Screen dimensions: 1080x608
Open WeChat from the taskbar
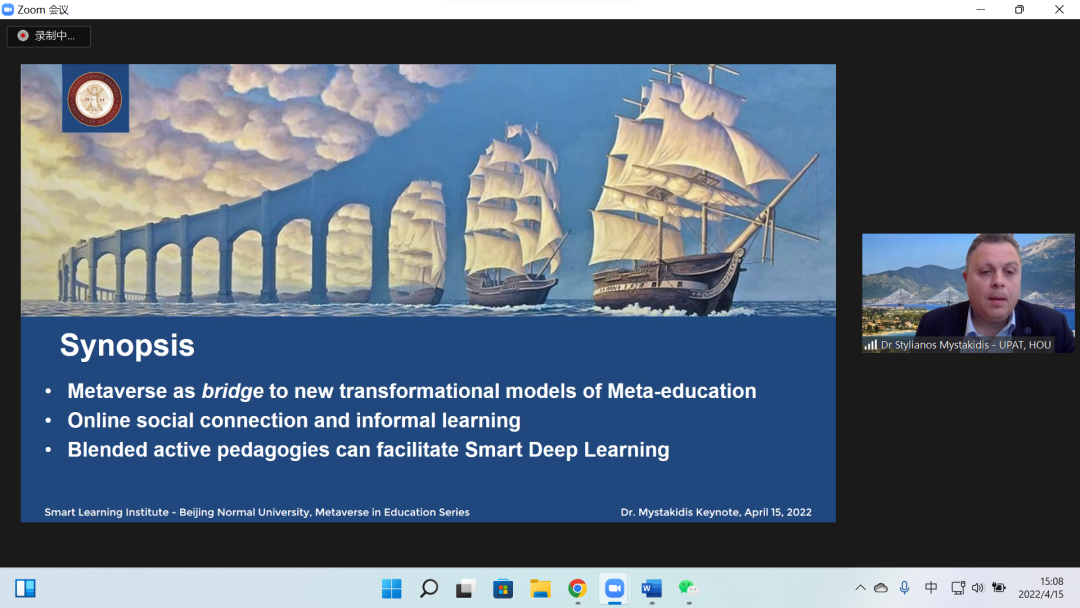pyautogui.click(x=688, y=588)
